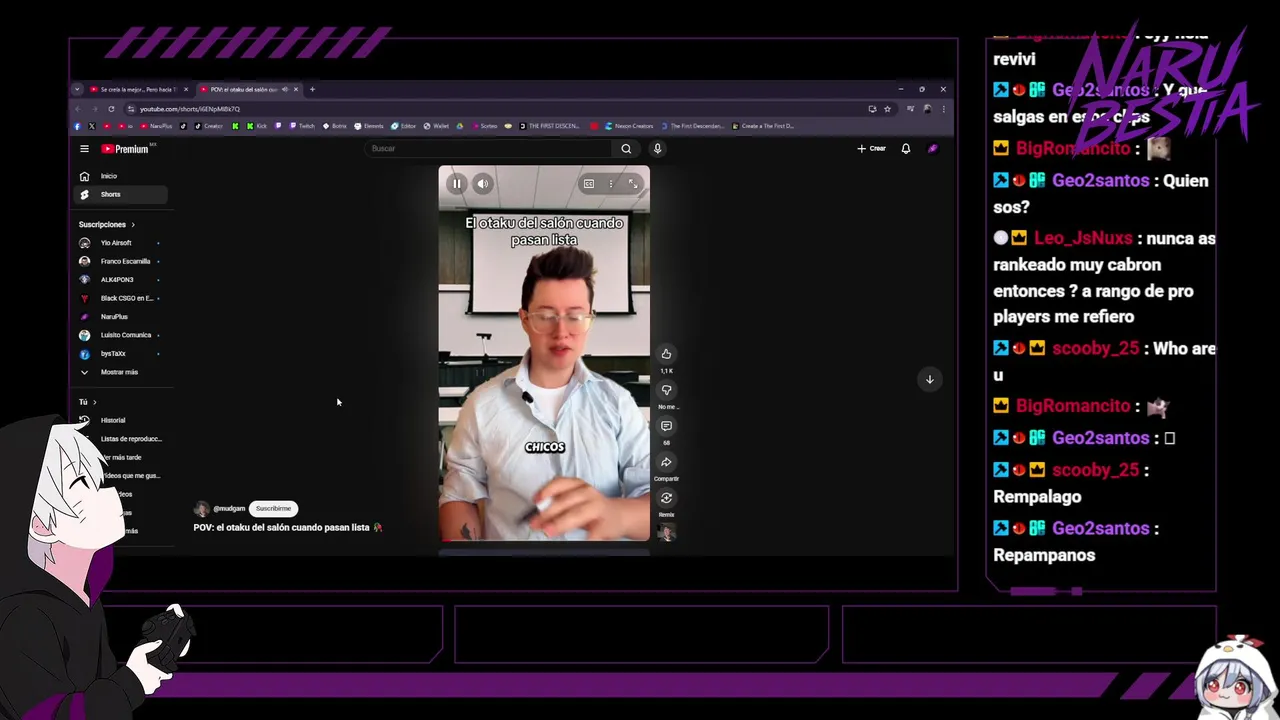Open the NaruPlus bookmark
The height and width of the screenshot is (720, 1280).
(156, 126)
